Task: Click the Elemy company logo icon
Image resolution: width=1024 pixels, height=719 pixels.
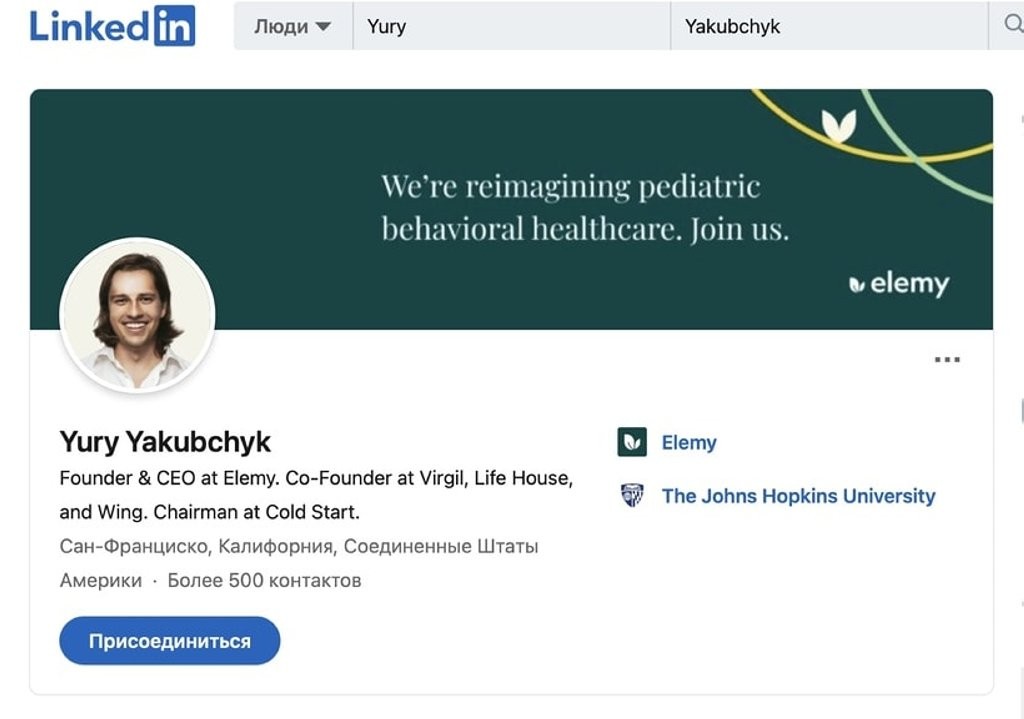Action: pos(632,442)
